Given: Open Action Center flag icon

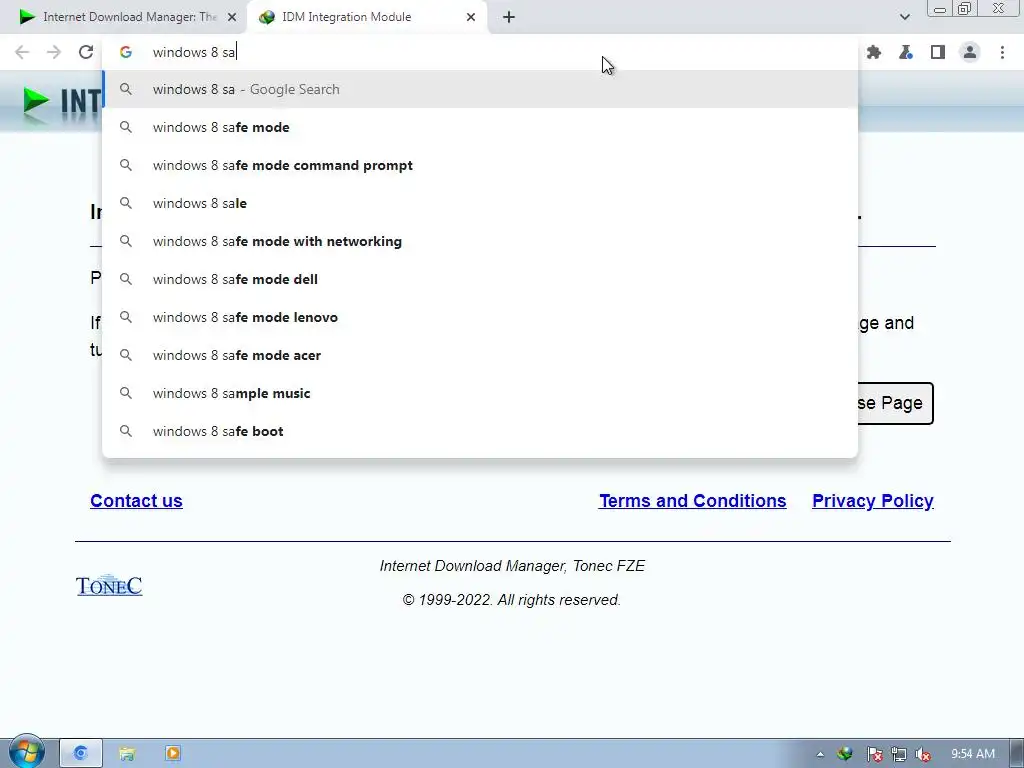Looking at the screenshot, I should [x=874, y=754].
